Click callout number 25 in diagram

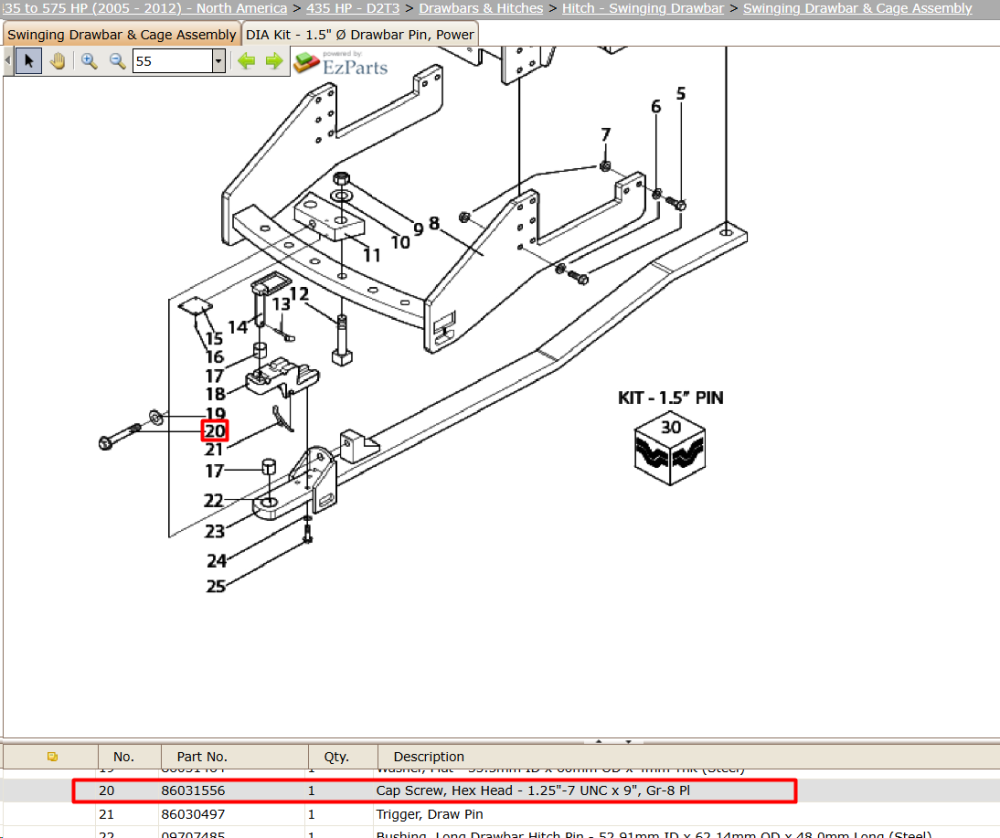click(216, 586)
